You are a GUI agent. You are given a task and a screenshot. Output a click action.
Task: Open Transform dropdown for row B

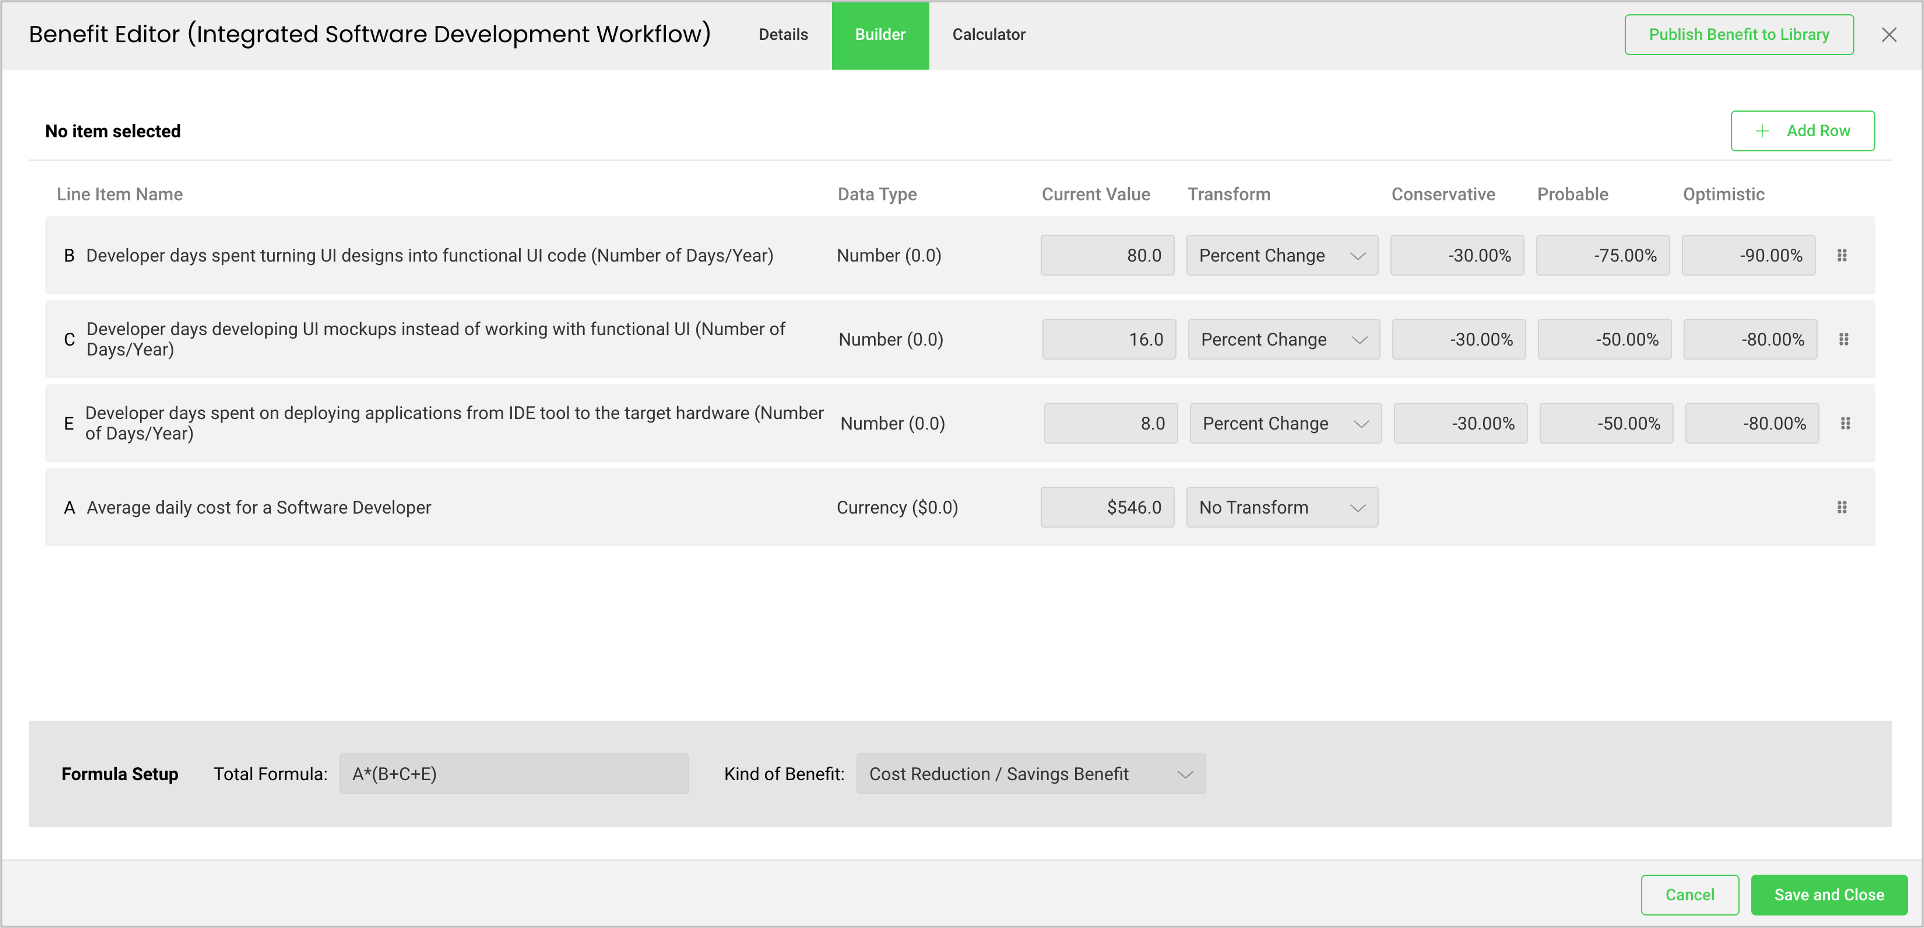click(1281, 256)
